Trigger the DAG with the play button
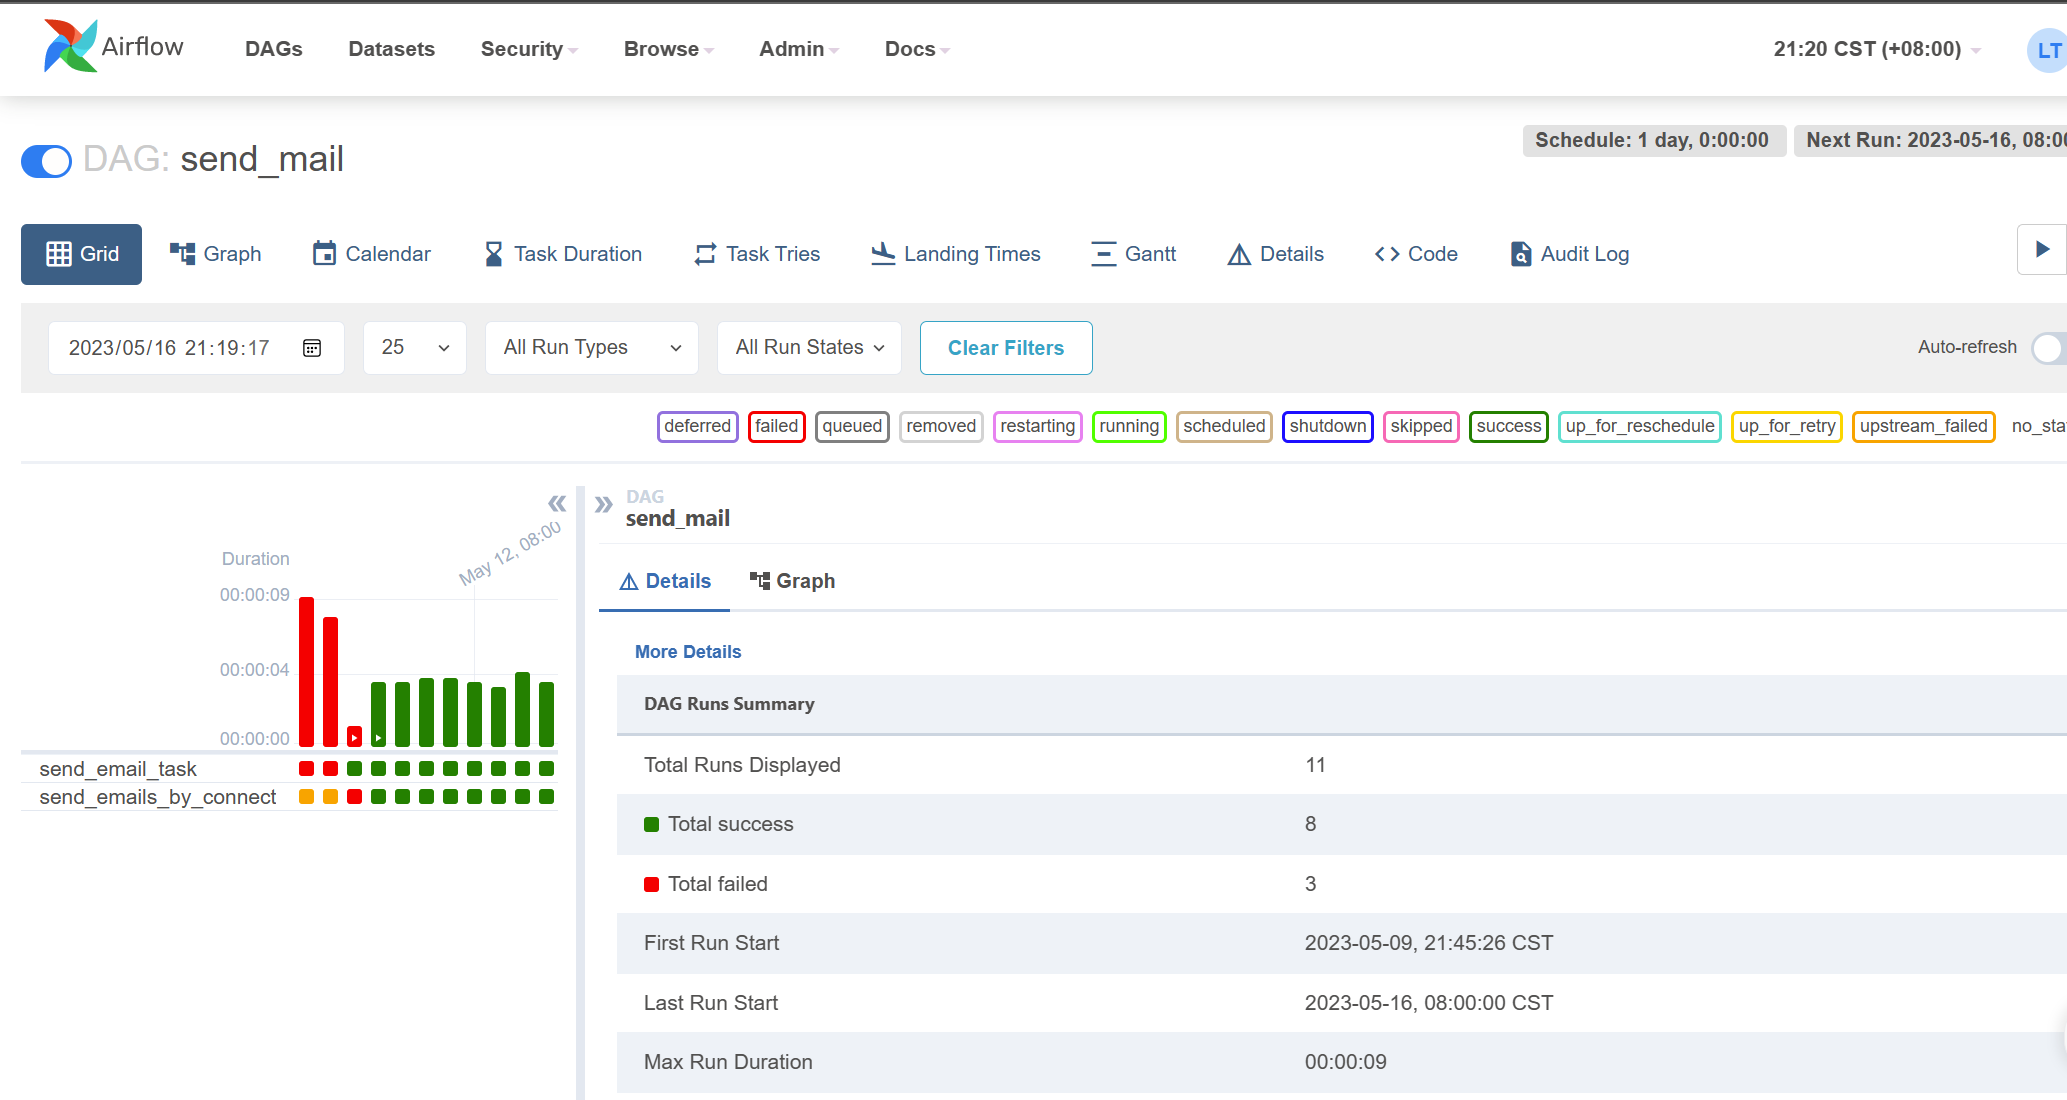The height and width of the screenshot is (1100, 2067). [2042, 249]
